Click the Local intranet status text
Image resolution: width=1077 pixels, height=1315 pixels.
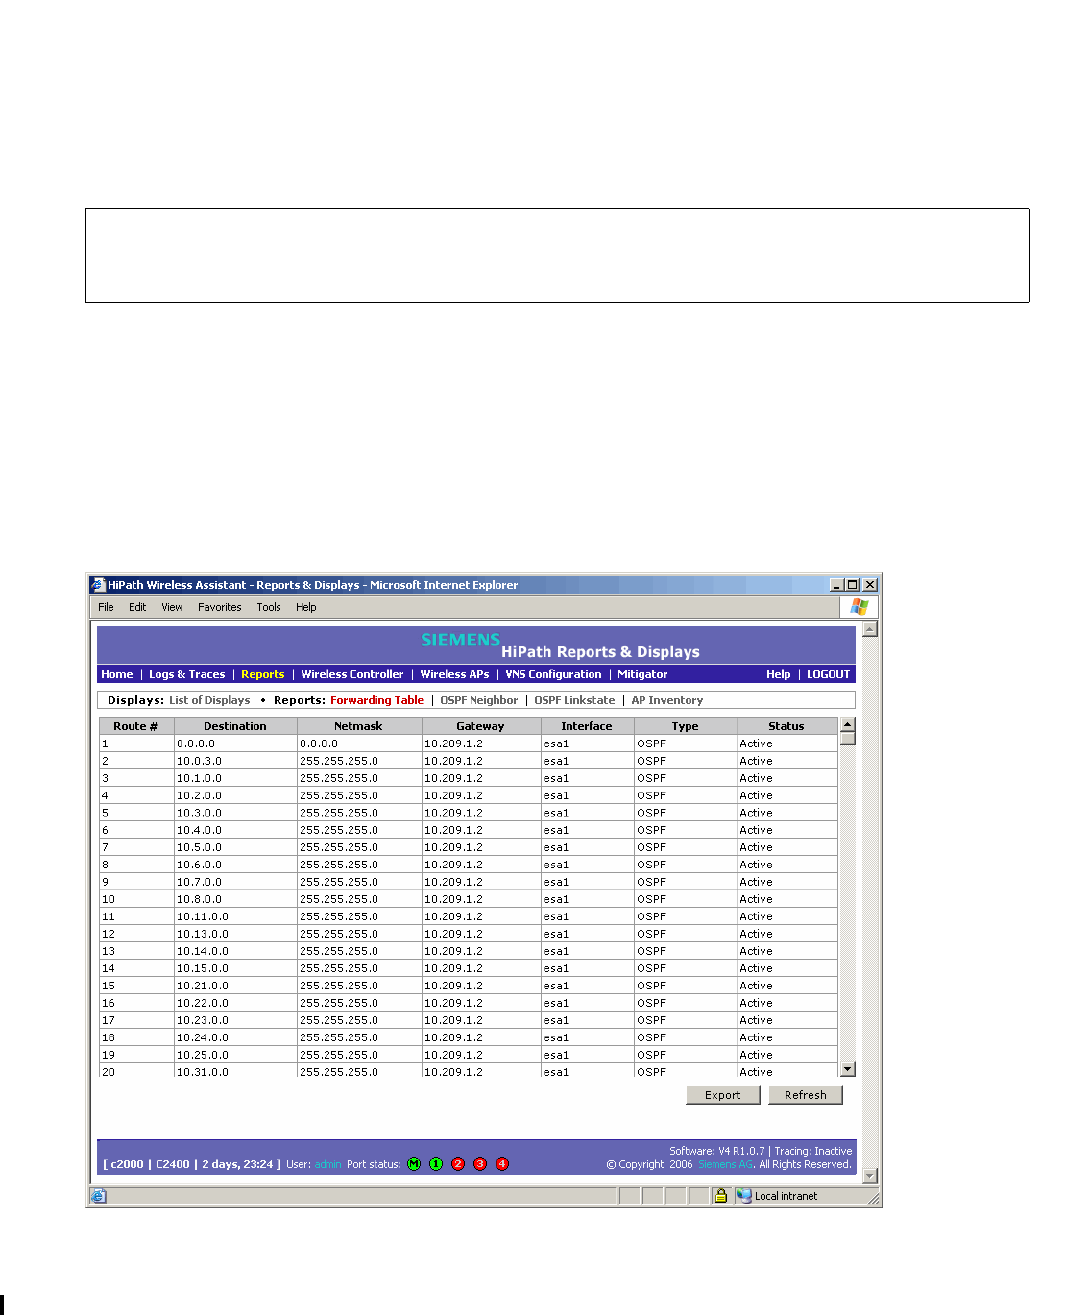tap(786, 1196)
